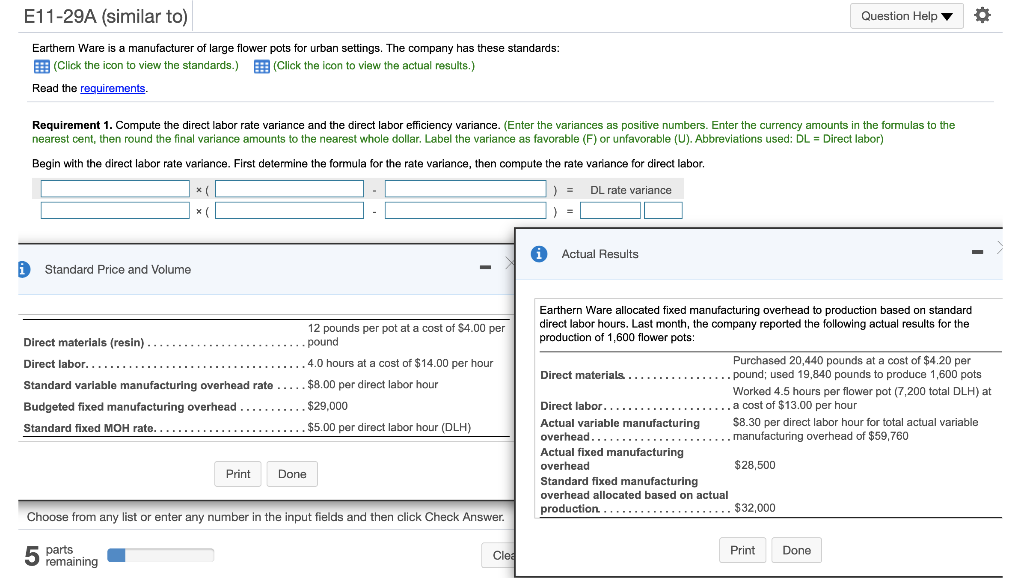
Task: Open the Question Help dropdown
Action: [906, 16]
